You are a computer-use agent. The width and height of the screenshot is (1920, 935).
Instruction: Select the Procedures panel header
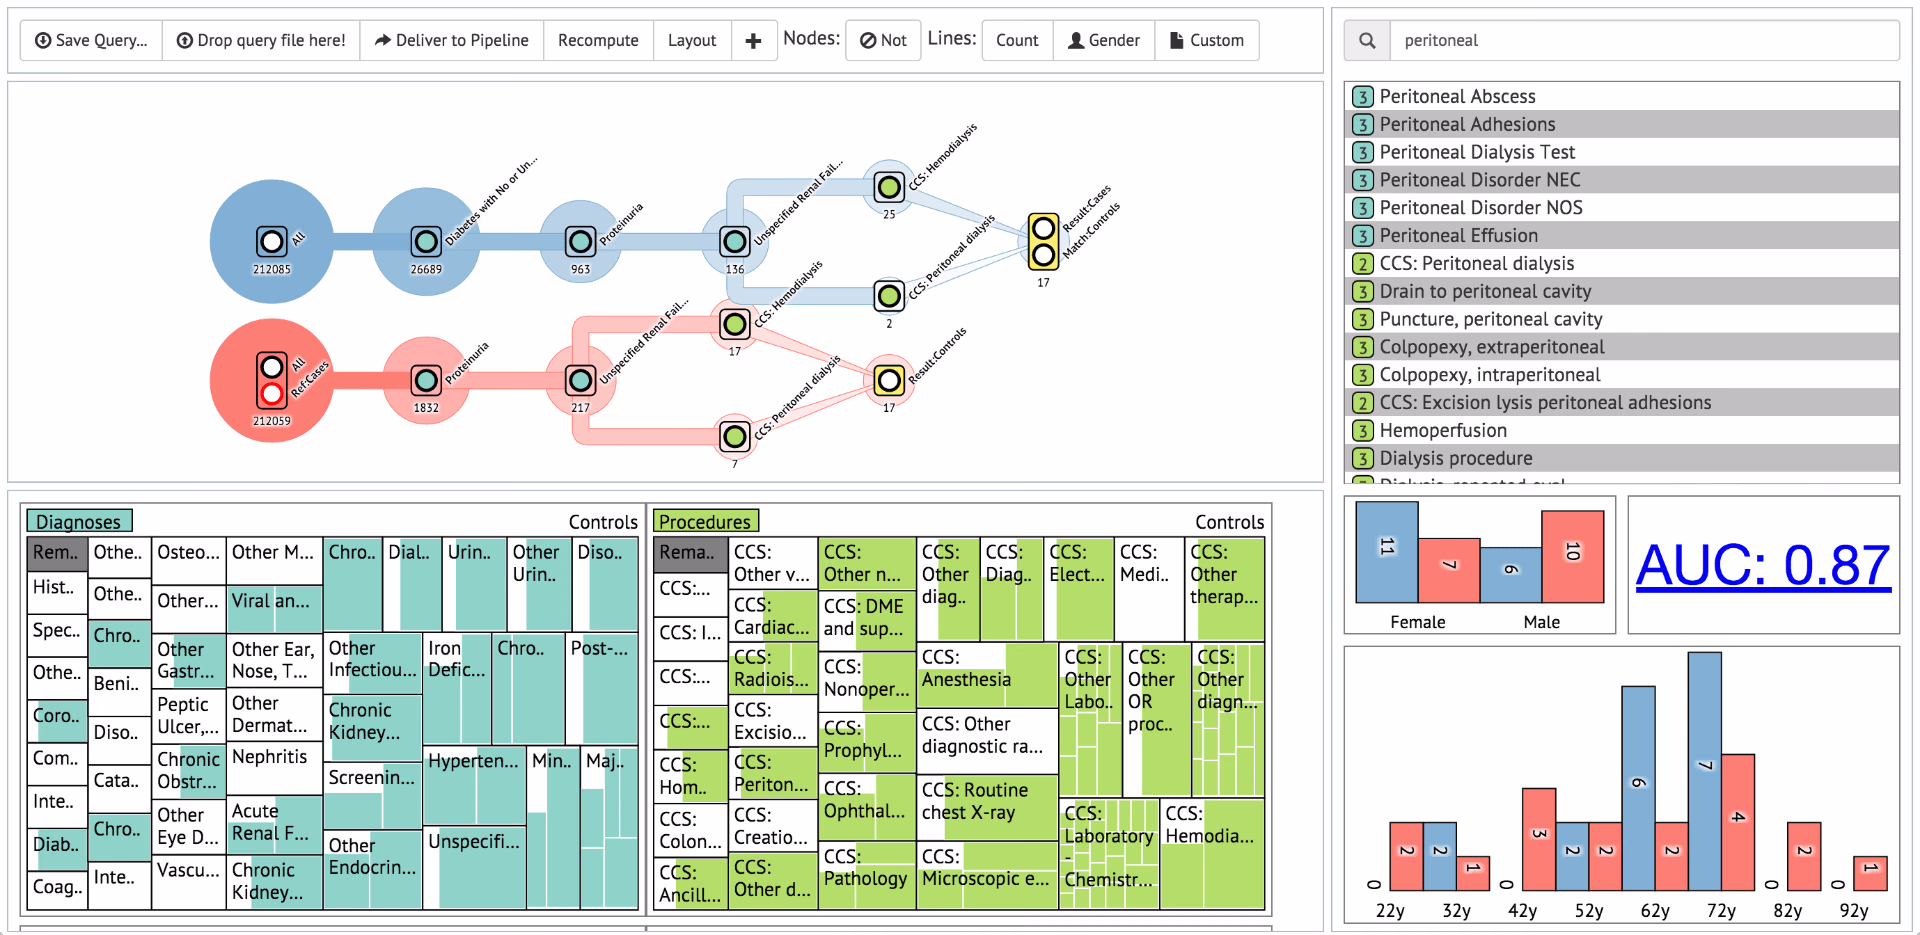pyautogui.click(x=706, y=521)
